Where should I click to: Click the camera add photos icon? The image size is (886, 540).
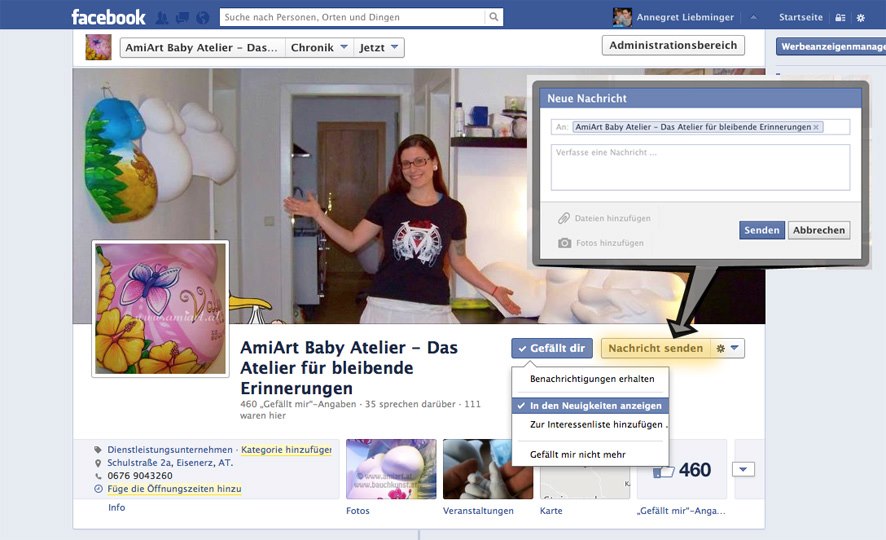coord(564,243)
